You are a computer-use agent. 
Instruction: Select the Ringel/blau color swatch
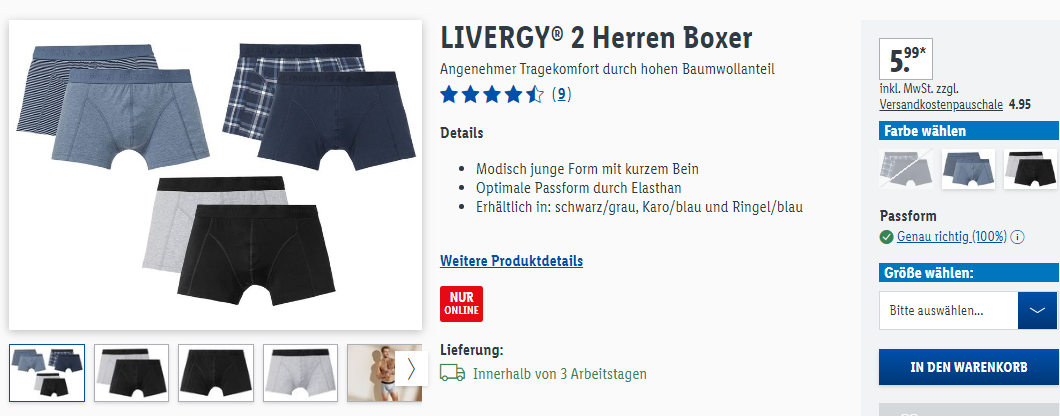[968, 169]
